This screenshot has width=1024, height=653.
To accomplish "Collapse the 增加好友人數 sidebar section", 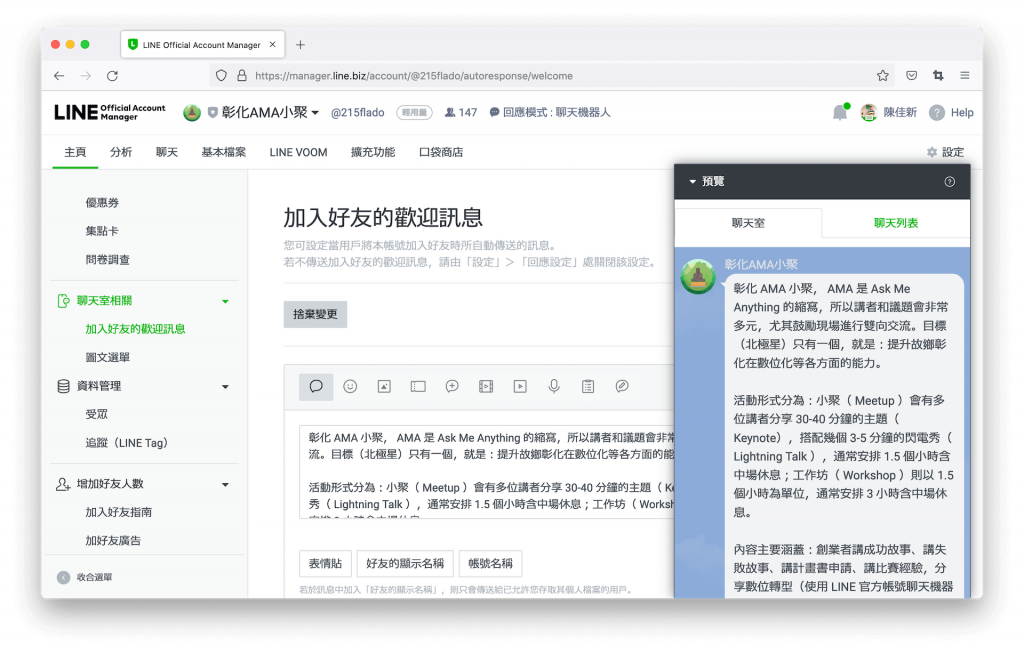I will point(225,485).
